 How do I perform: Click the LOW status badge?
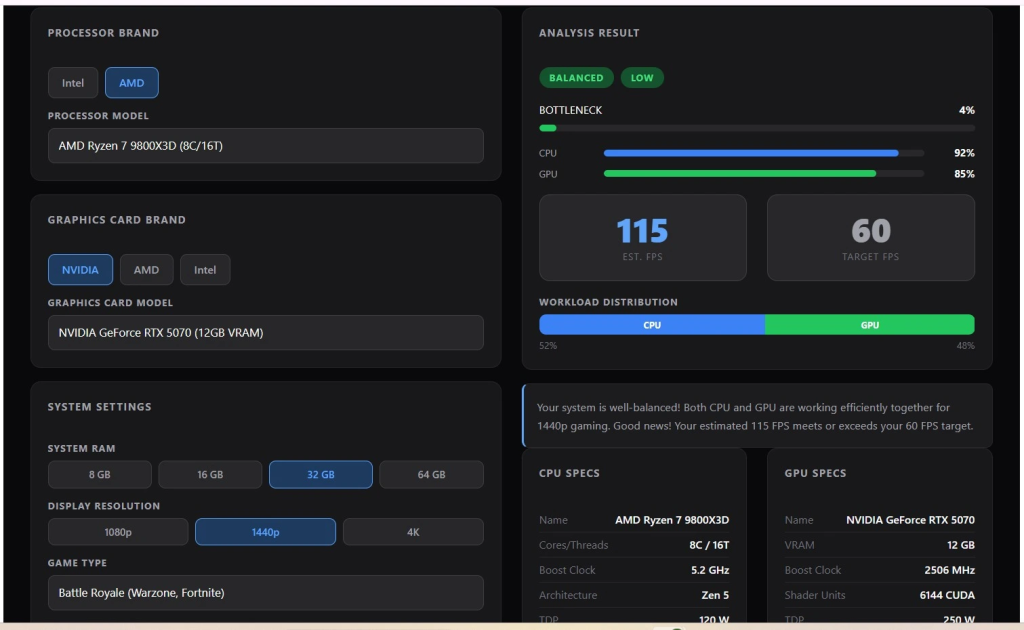click(642, 78)
